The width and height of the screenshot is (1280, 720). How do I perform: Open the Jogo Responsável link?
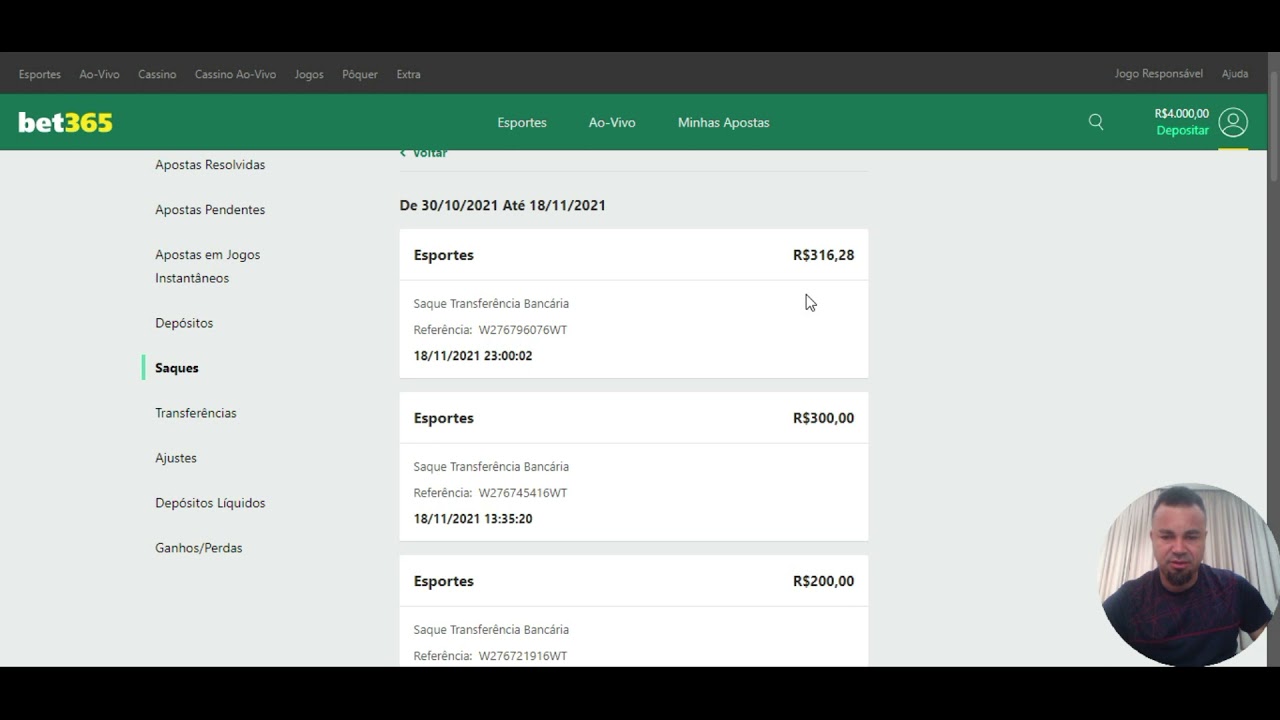[1159, 74]
